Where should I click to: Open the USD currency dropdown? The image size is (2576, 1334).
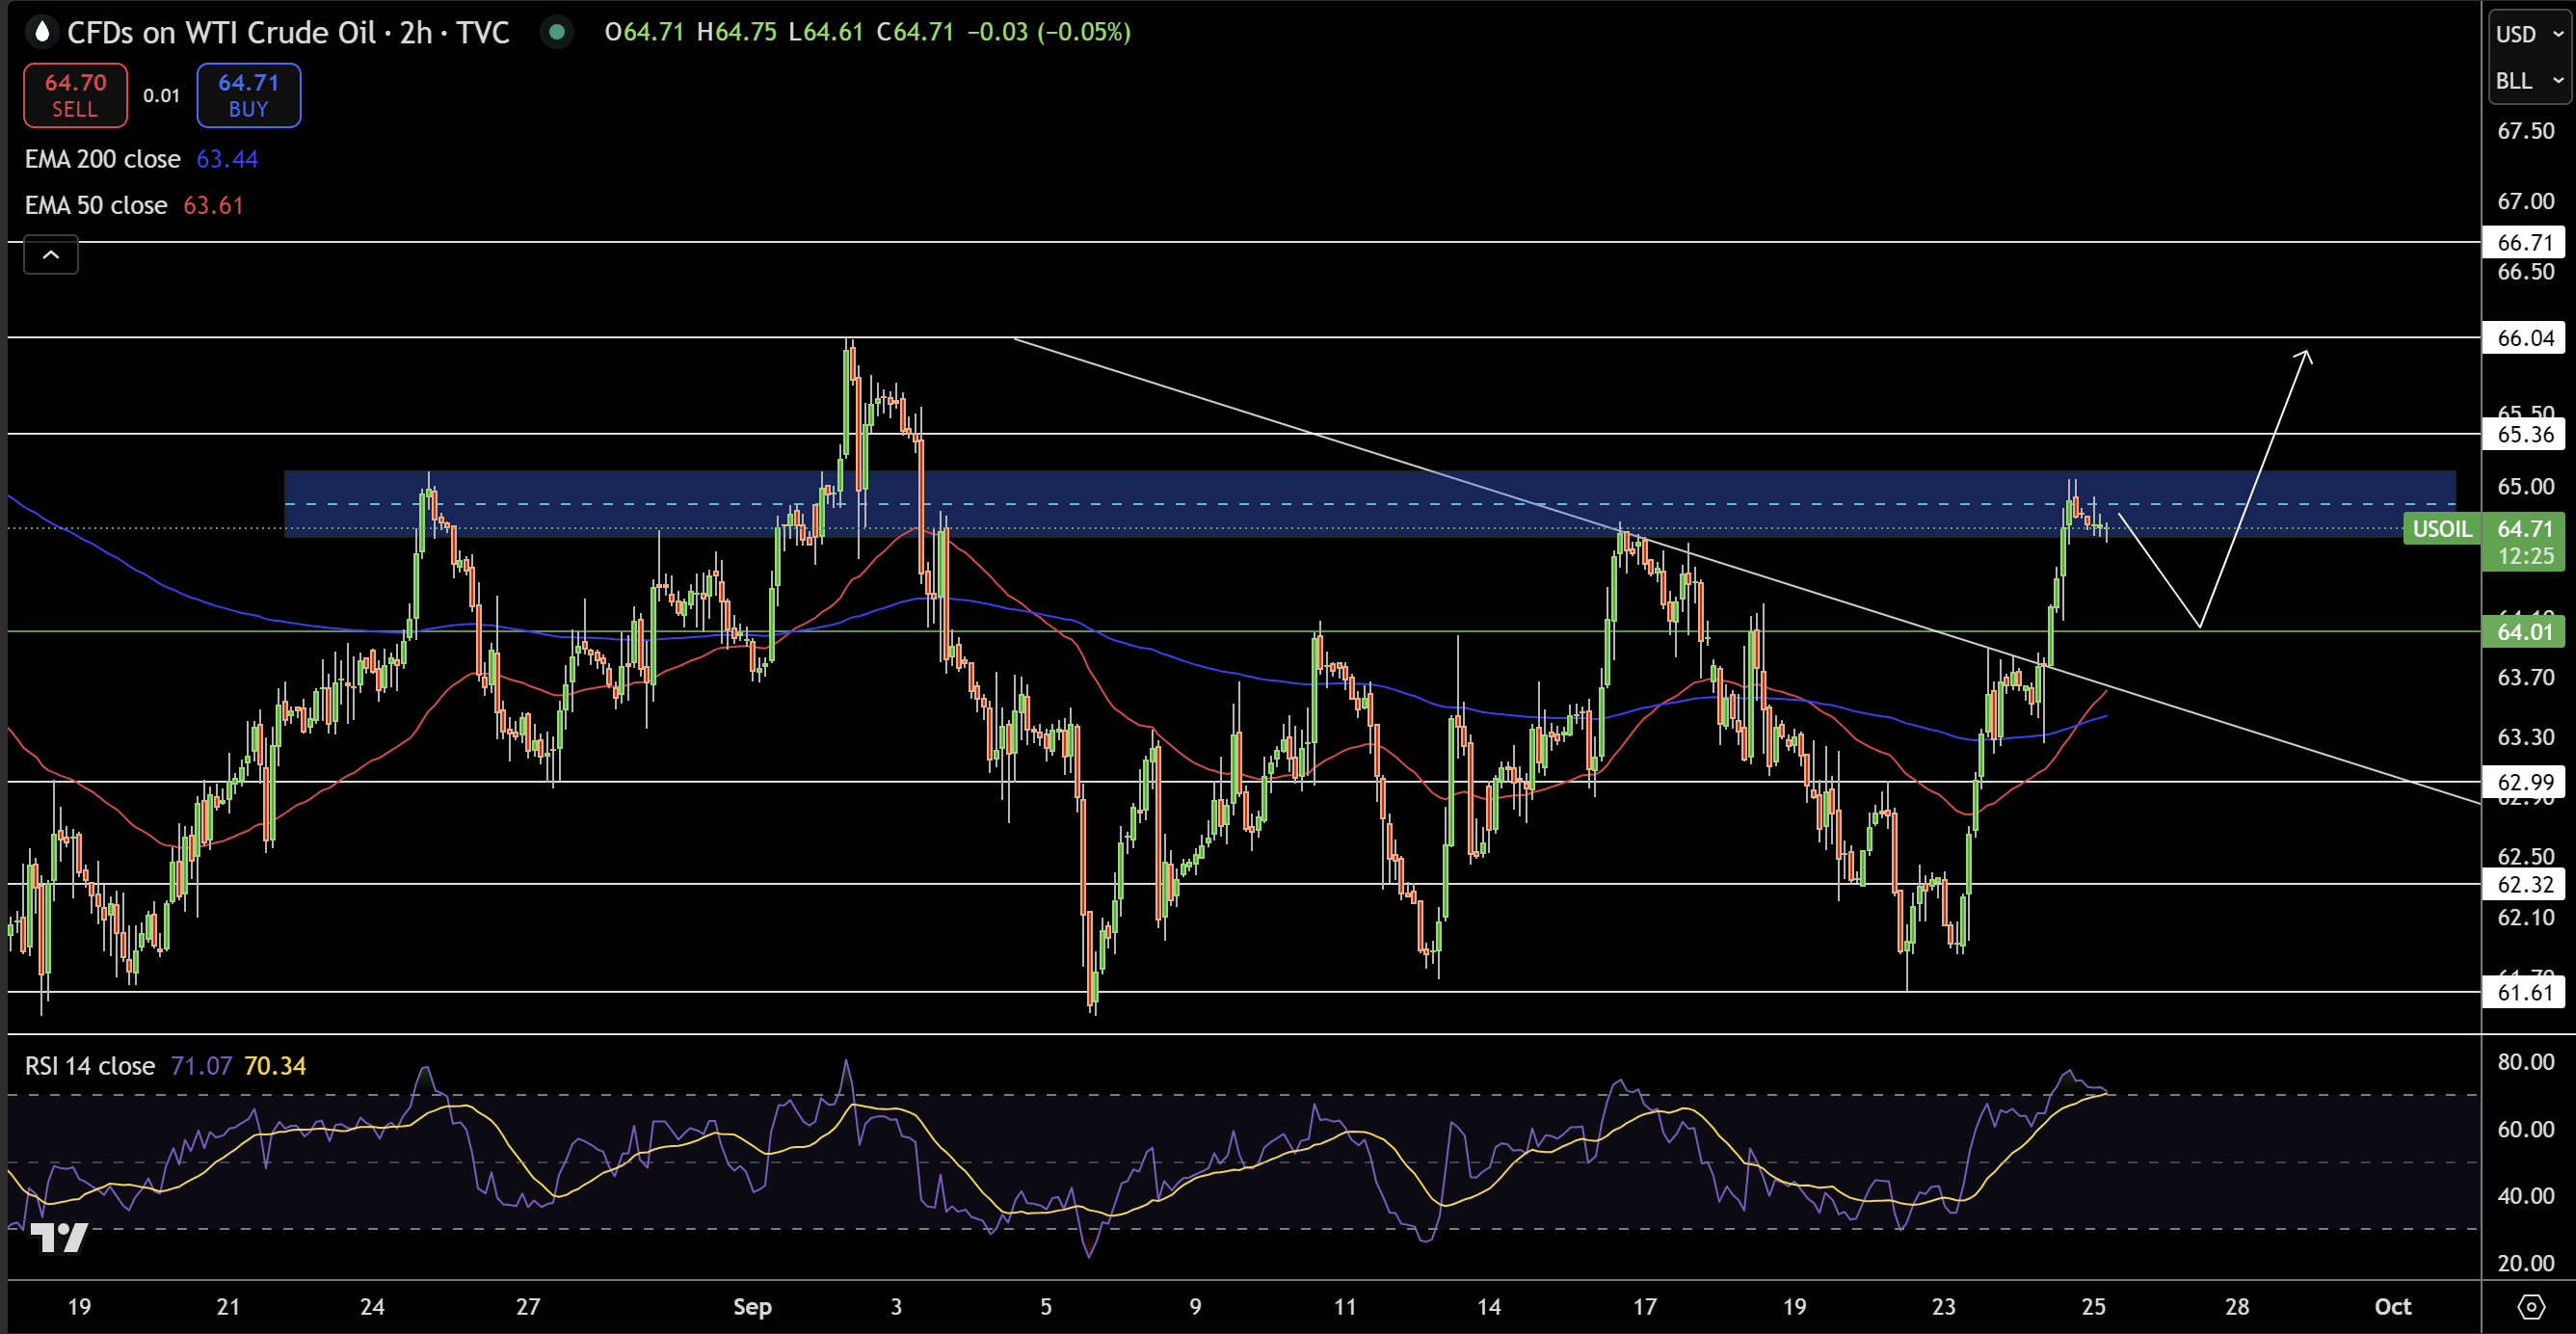pos(2528,34)
